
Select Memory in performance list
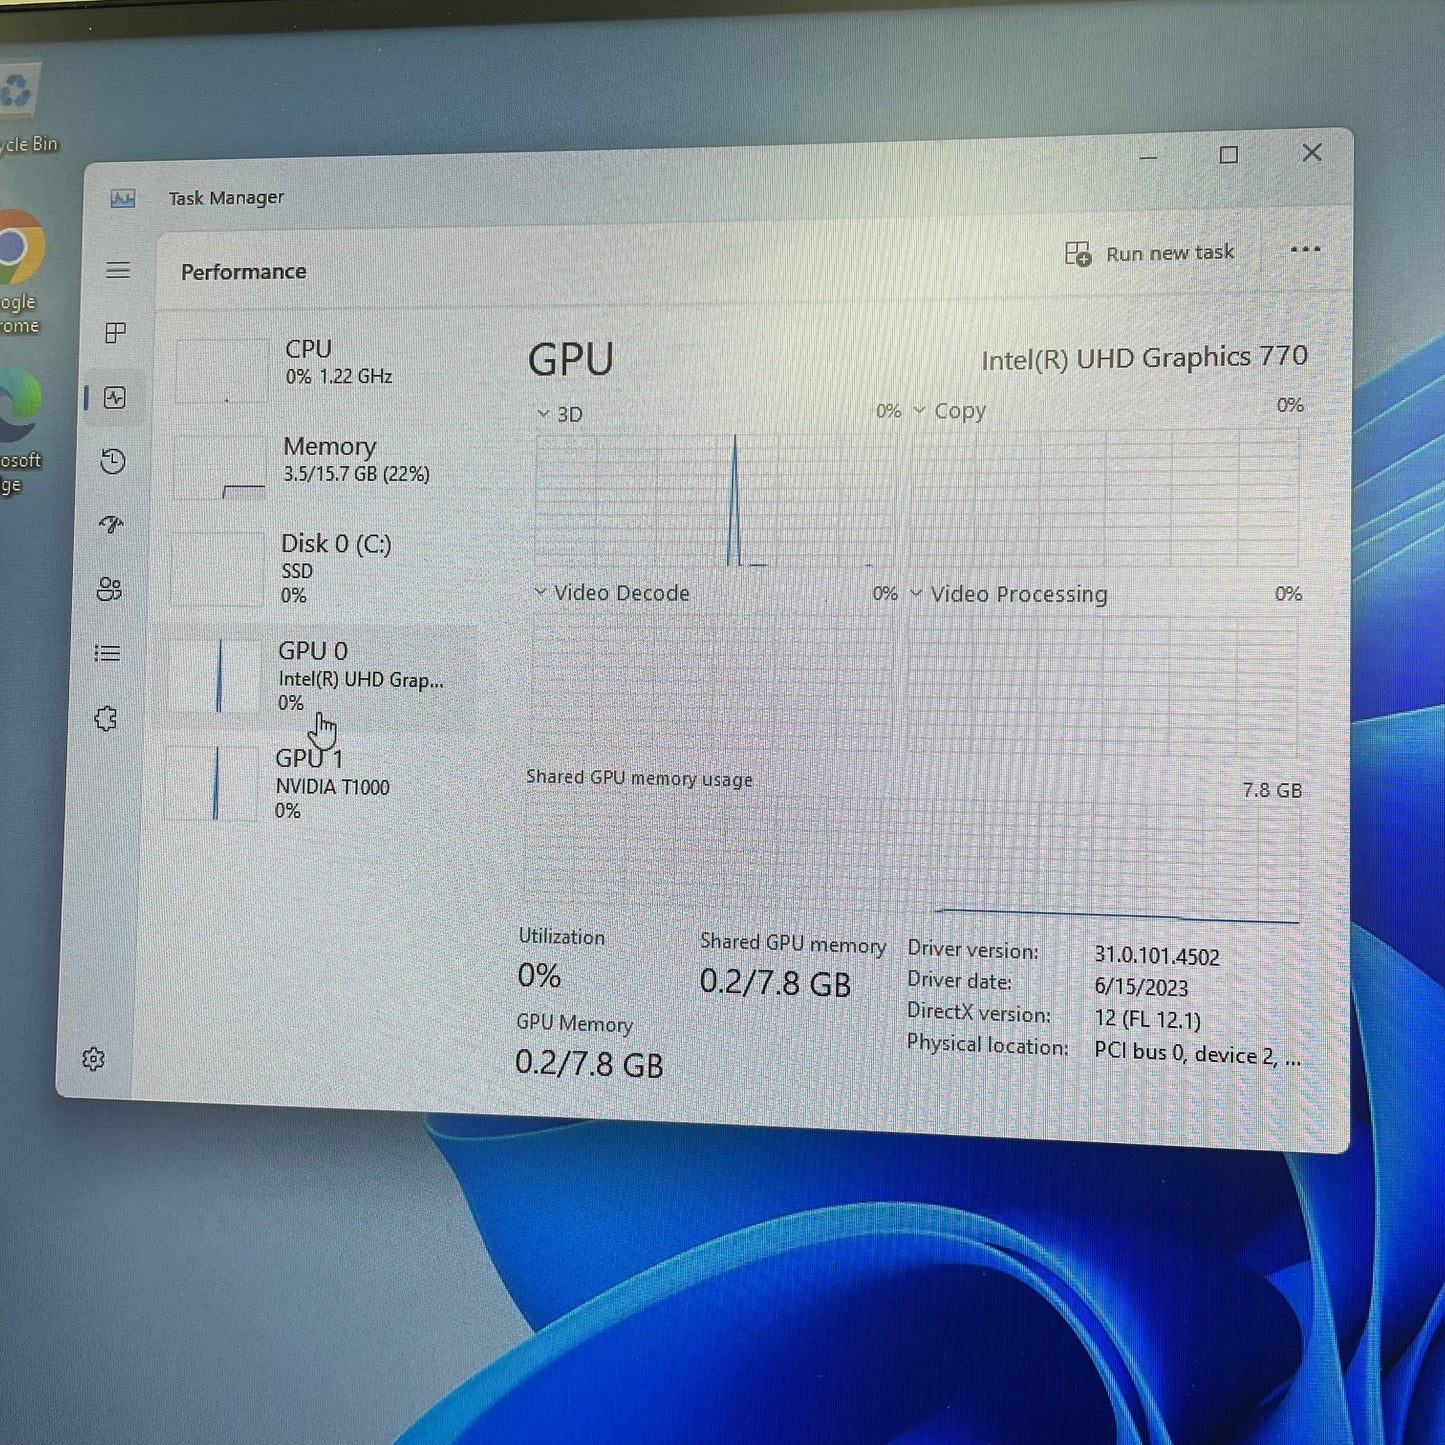318,465
